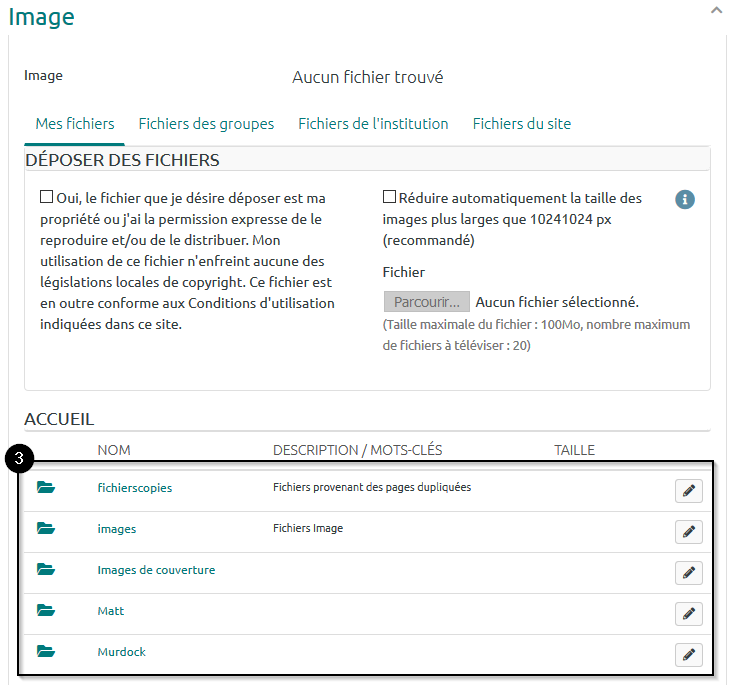Edit the Murdock folder with pencil icon
This screenshot has height=685, width=731.
point(688,655)
